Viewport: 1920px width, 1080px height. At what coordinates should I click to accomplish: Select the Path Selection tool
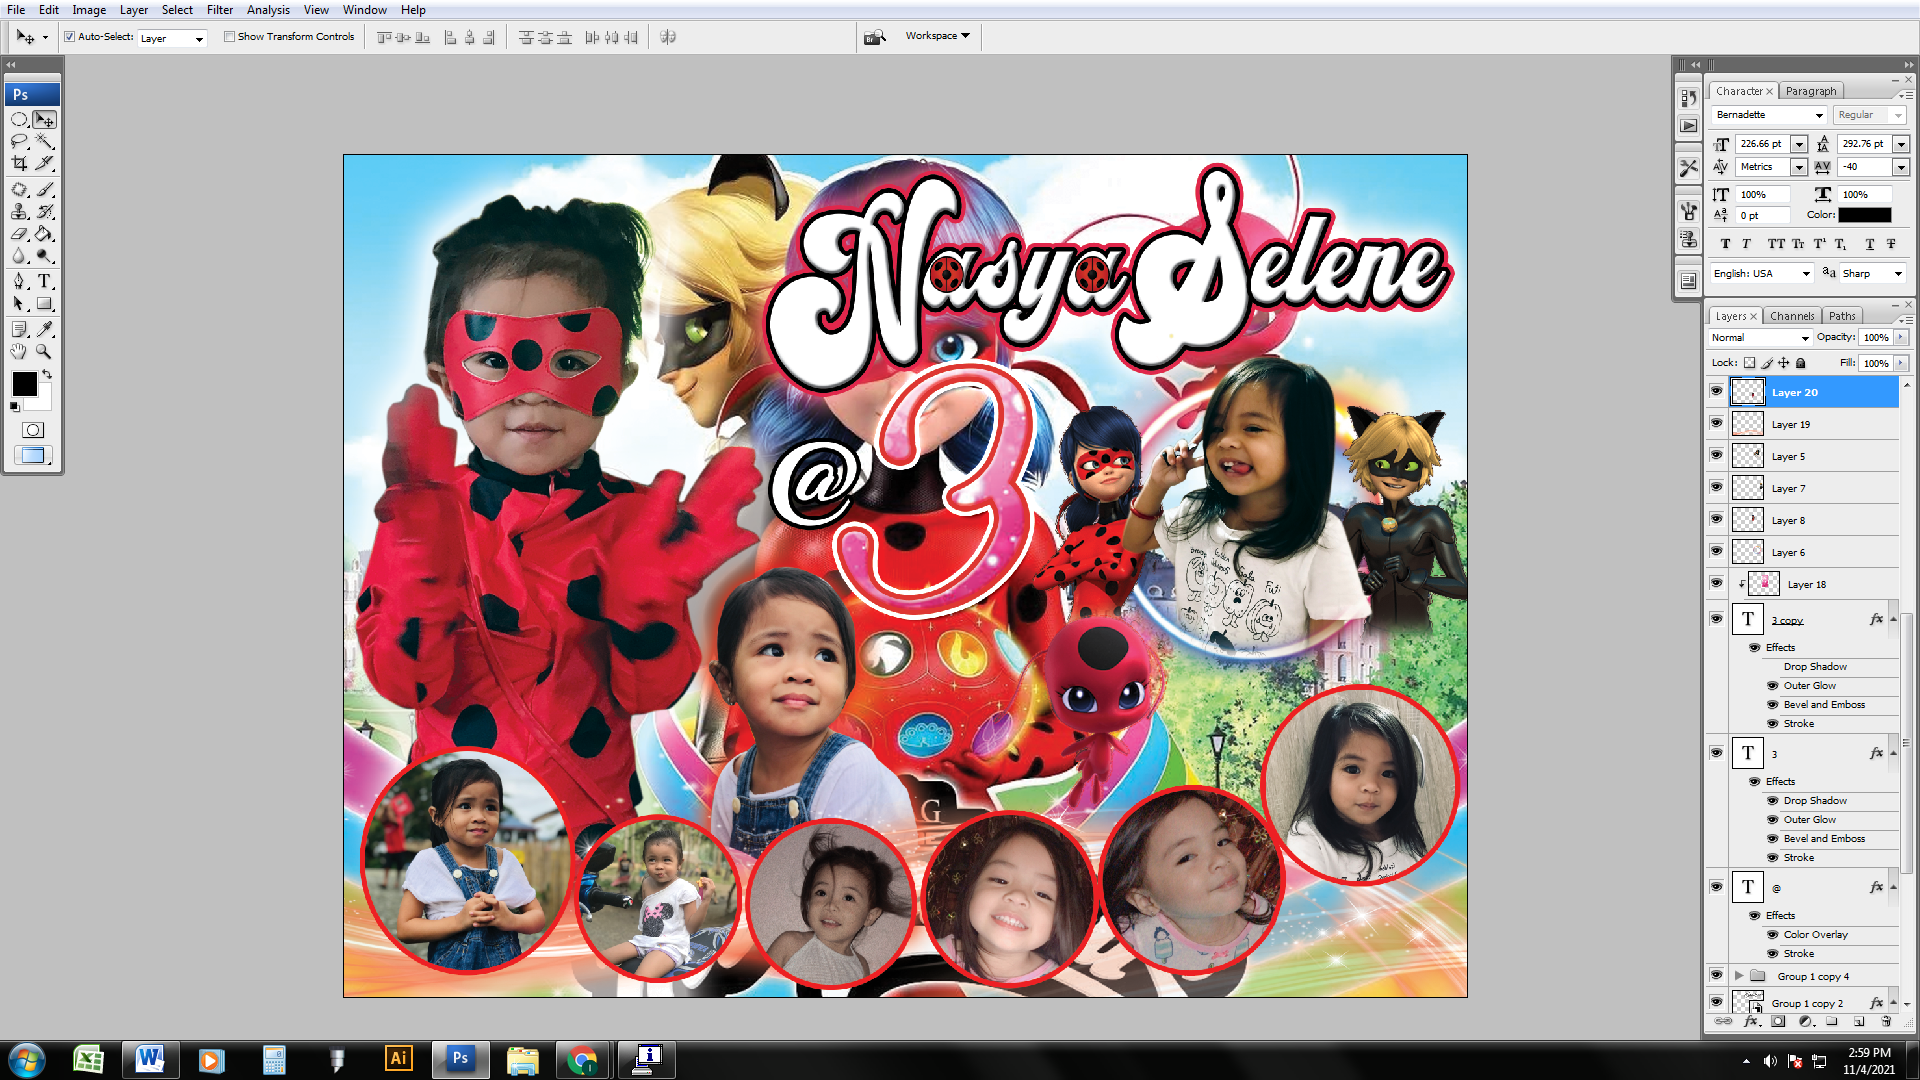[19, 303]
